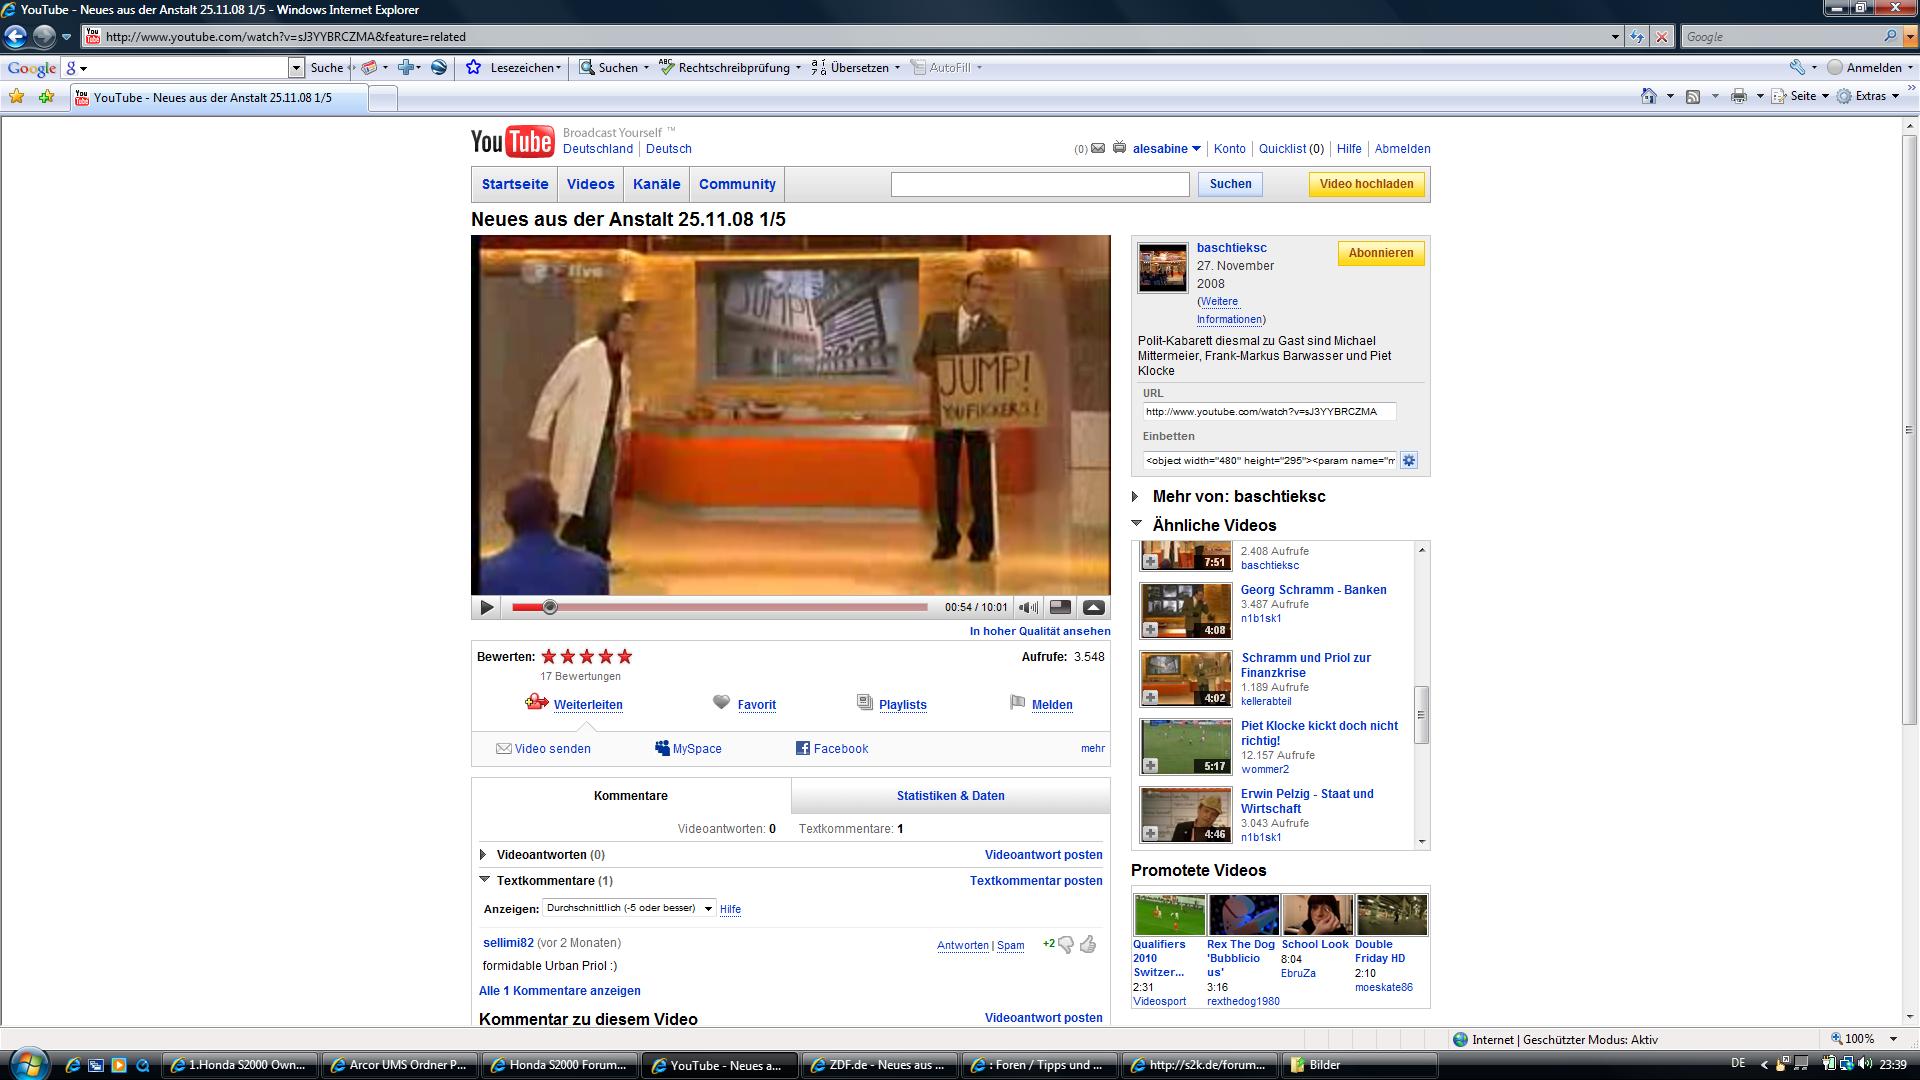Open the YouTube inbox envelope icon
This screenshot has height=1080, width=1920.
1098,149
